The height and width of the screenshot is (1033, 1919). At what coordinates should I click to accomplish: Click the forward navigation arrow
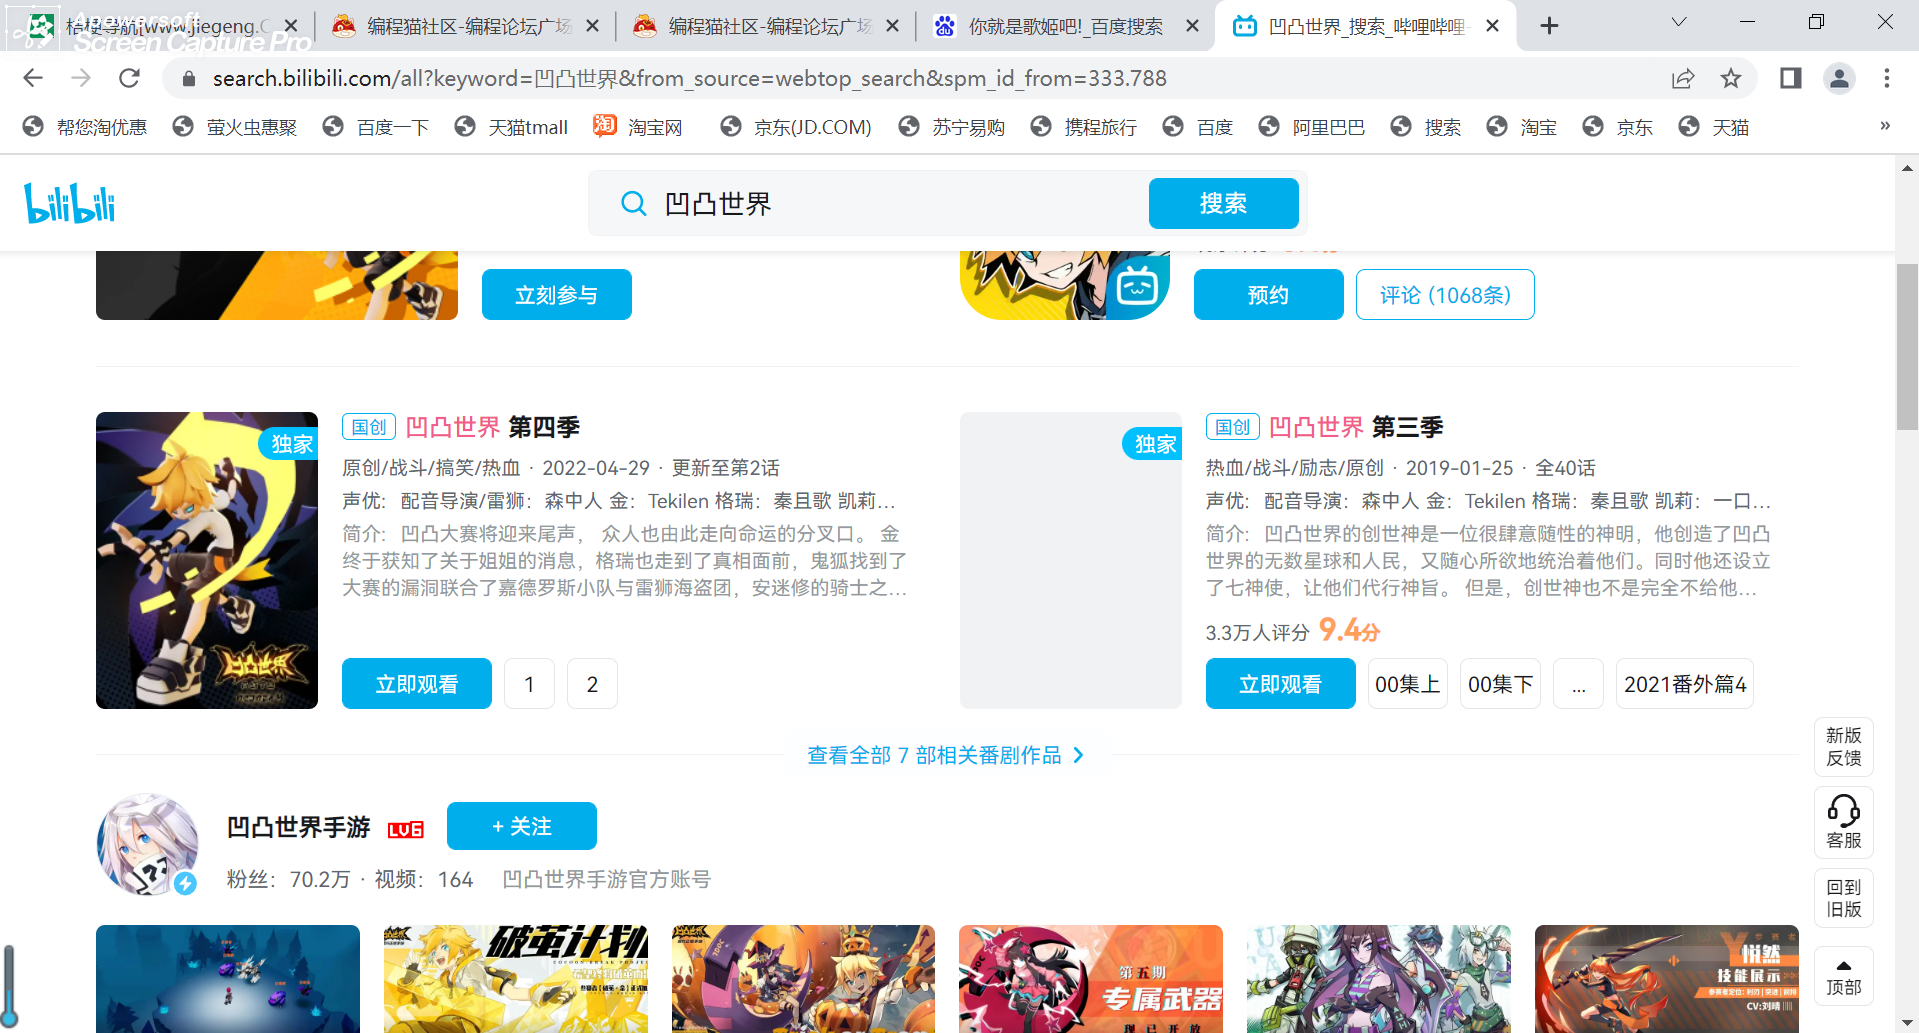pos(81,78)
